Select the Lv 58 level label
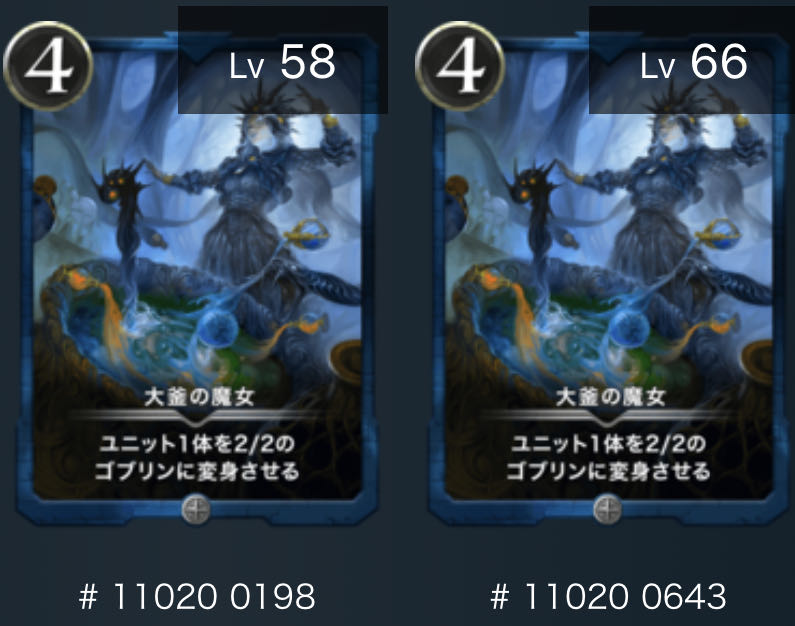795x626 pixels. 282,62
